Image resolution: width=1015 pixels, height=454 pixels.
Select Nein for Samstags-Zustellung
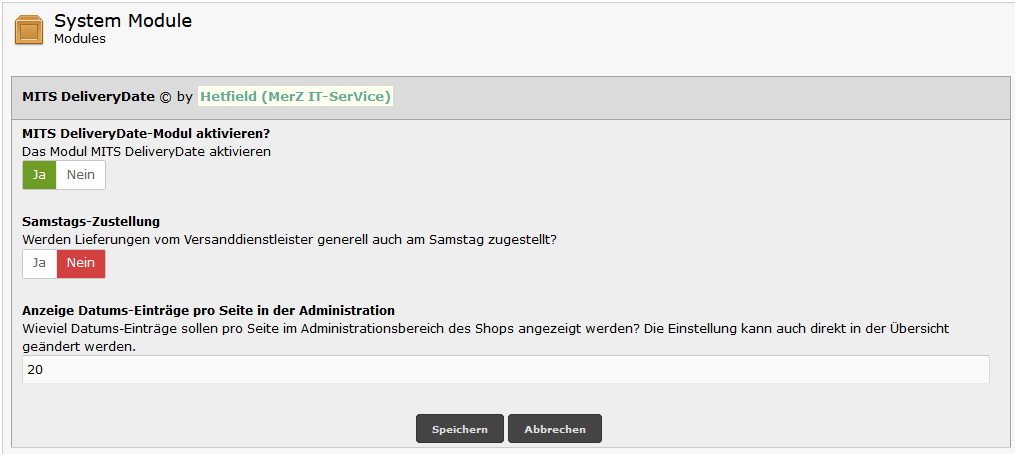coord(81,264)
